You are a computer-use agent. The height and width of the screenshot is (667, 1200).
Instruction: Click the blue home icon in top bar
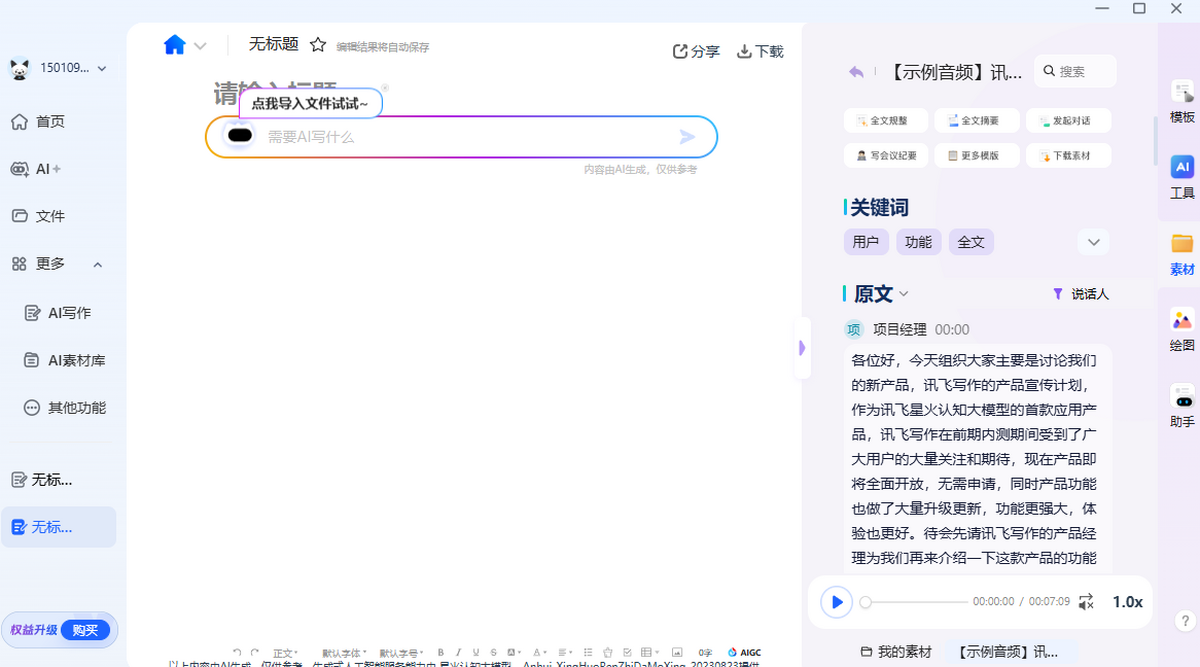coord(174,44)
